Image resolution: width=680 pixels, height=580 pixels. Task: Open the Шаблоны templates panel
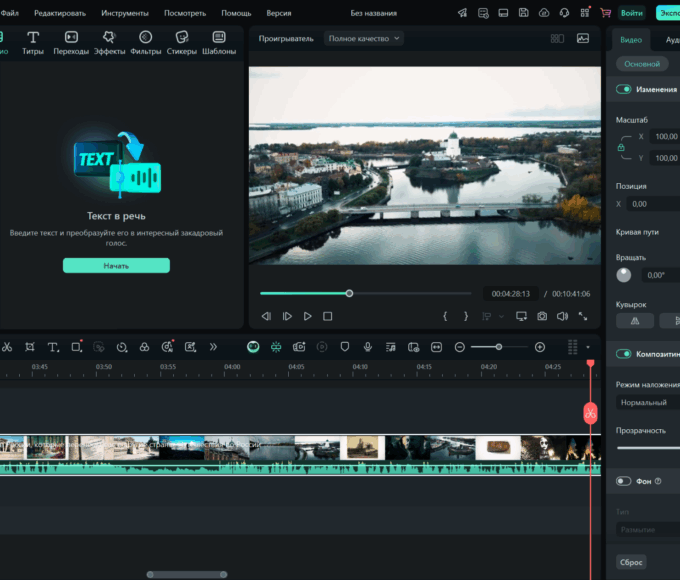click(x=219, y=43)
